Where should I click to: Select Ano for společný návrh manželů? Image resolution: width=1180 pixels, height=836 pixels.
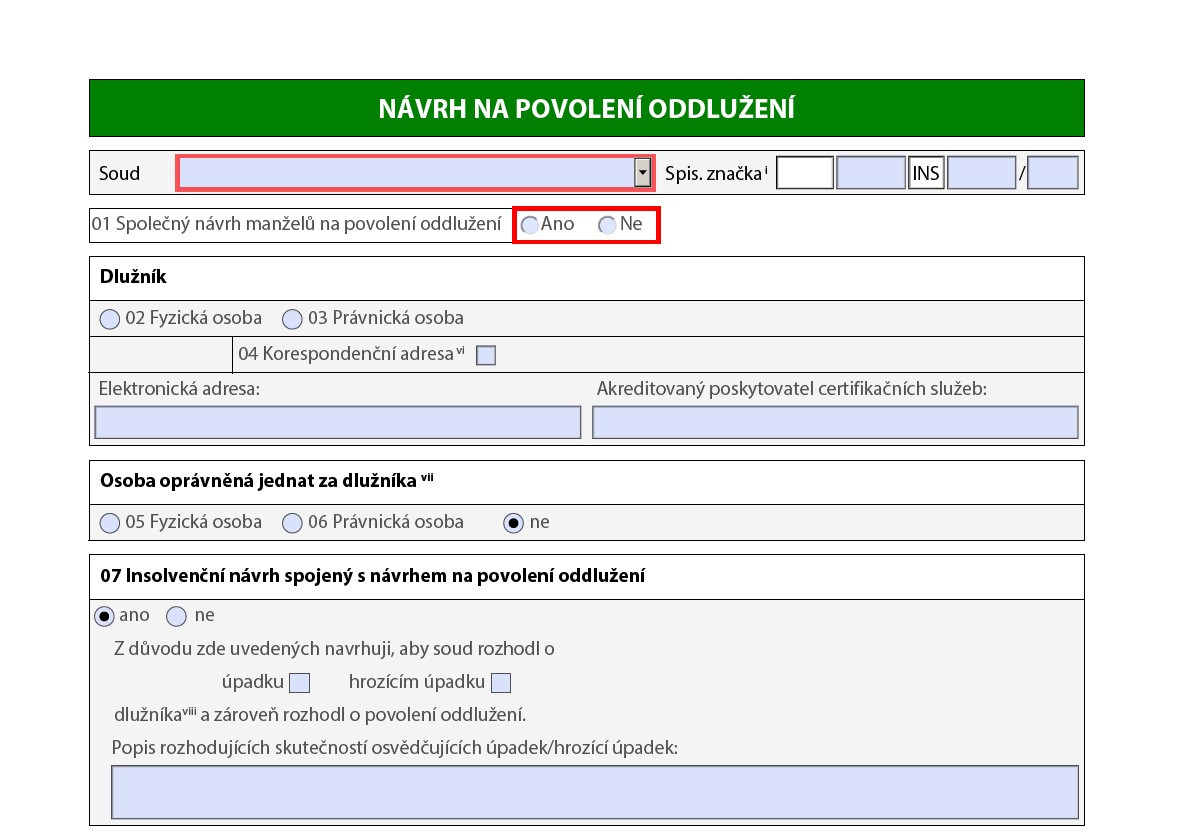530,225
